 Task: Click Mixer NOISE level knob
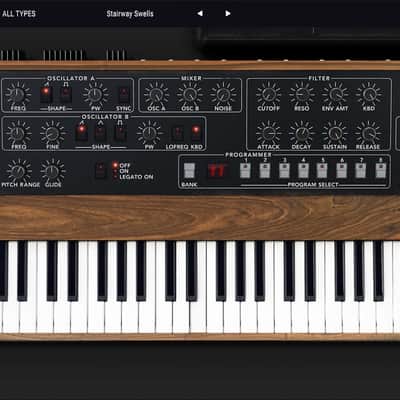223,94
